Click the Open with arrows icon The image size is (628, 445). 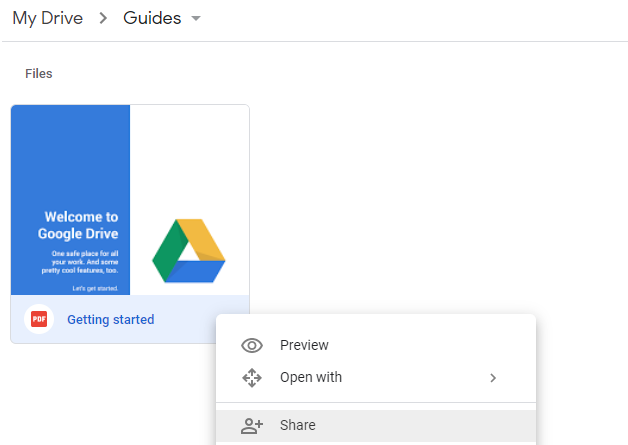252,378
